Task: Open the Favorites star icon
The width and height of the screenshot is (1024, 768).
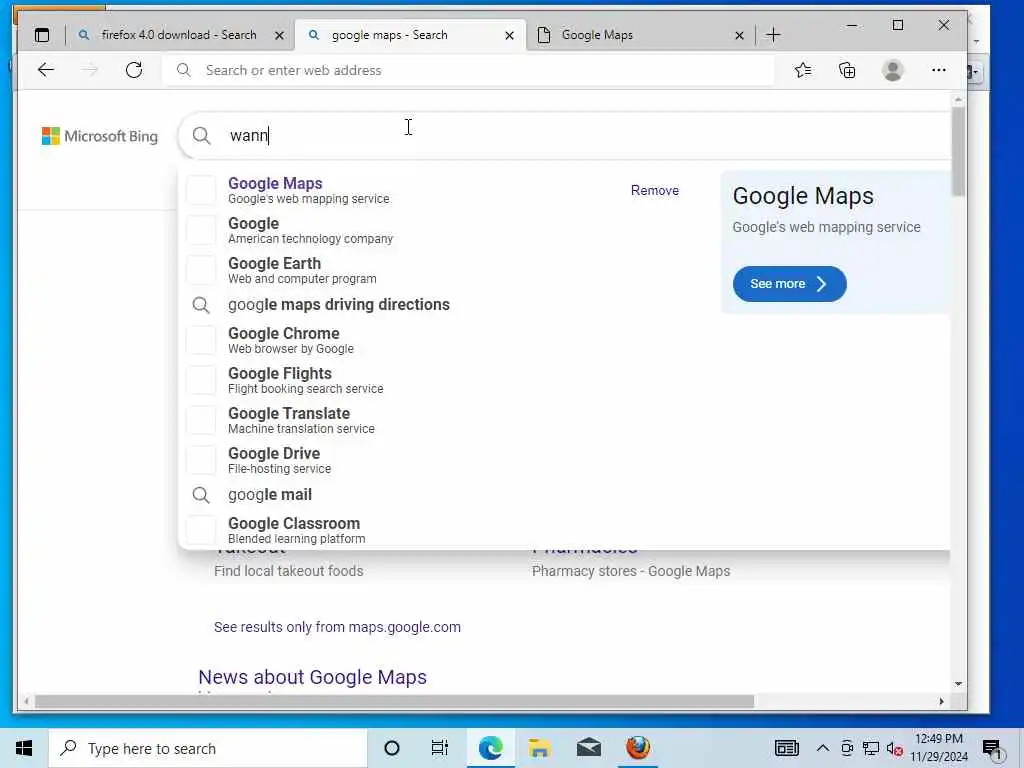Action: coord(803,70)
